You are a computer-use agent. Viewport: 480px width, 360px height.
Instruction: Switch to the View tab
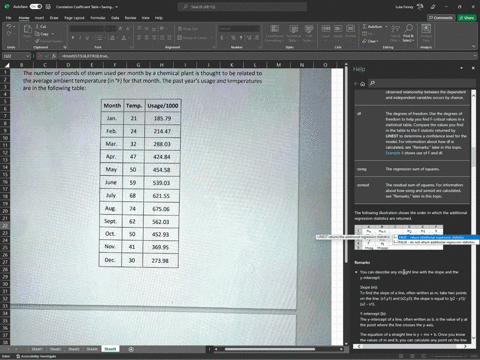click(146, 18)
